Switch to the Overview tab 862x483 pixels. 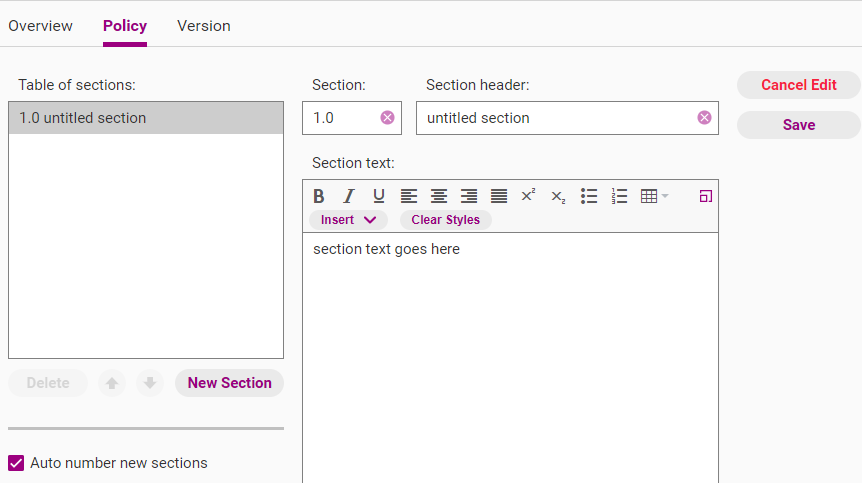pyautogui.click(x=40, y=26)
